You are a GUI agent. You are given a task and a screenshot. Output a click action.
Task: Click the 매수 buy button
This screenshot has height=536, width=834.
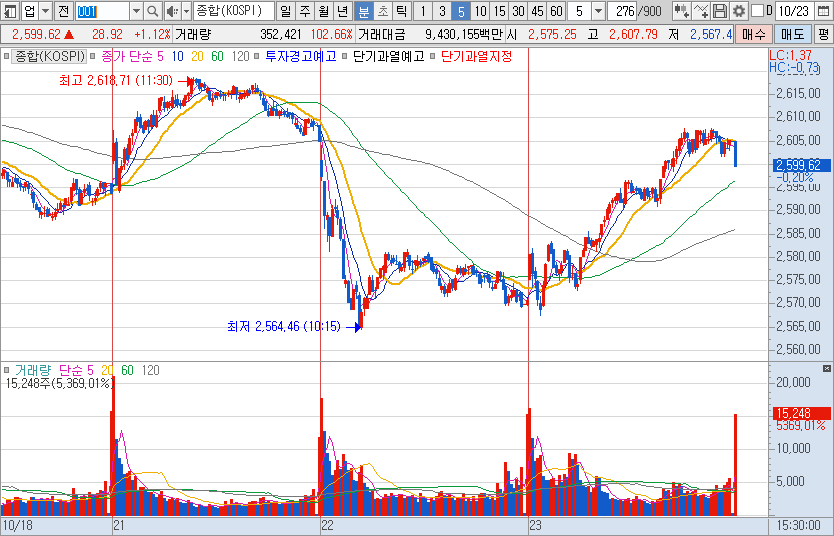point(754,35)
